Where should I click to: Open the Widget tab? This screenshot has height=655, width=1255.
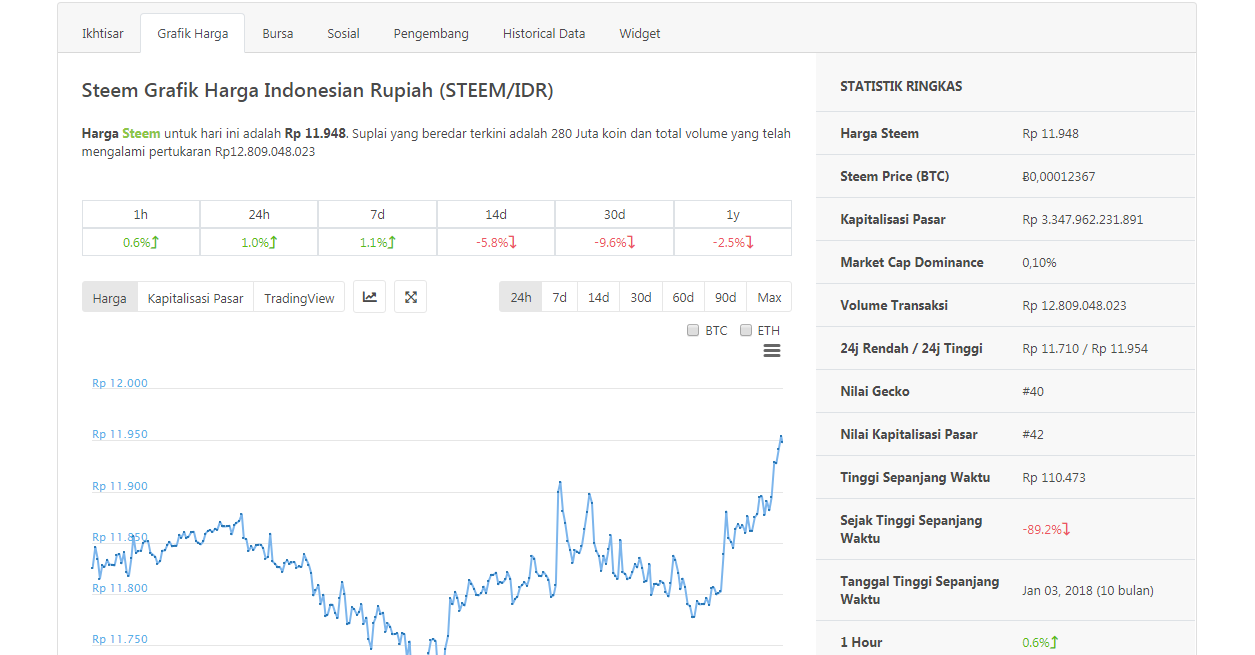(640, 33)
